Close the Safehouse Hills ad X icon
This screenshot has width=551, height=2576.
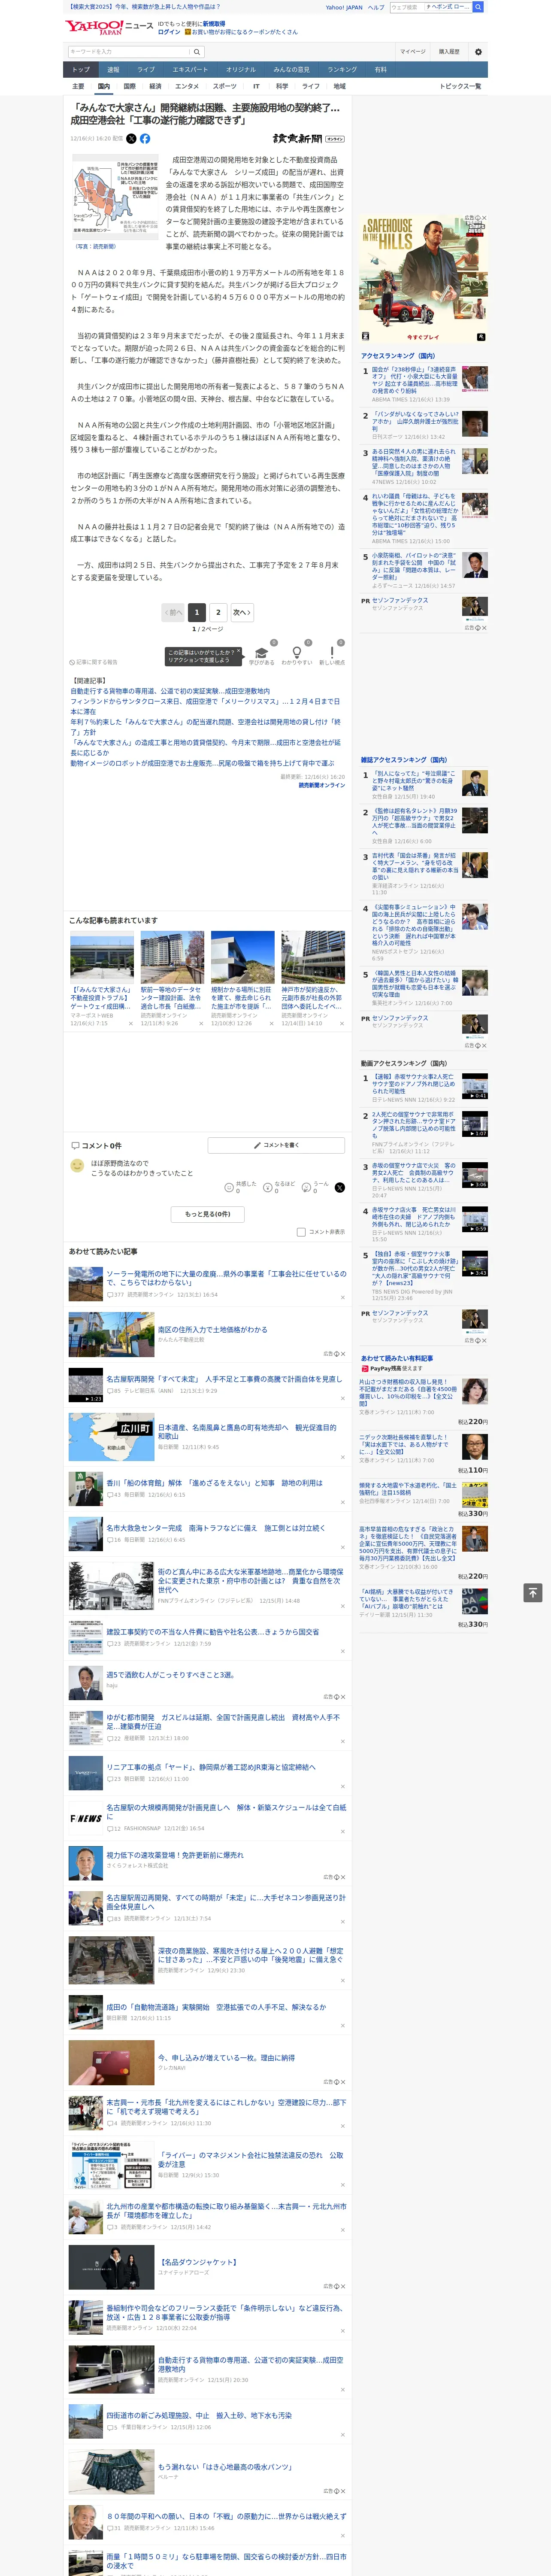[484, 218]
